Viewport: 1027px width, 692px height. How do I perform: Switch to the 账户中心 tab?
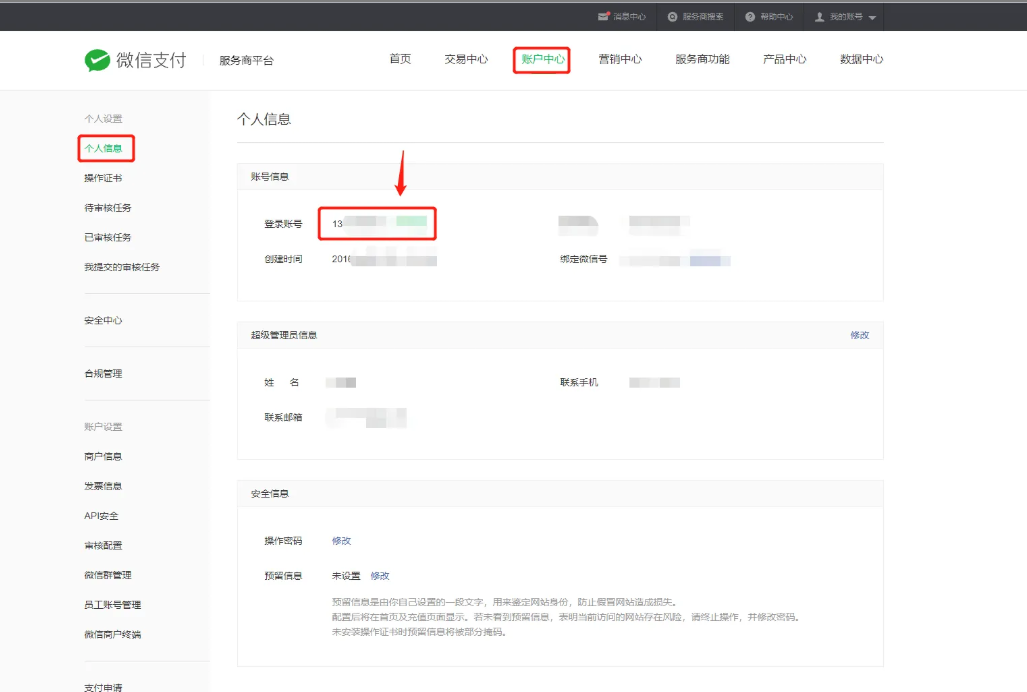(542, 60)
